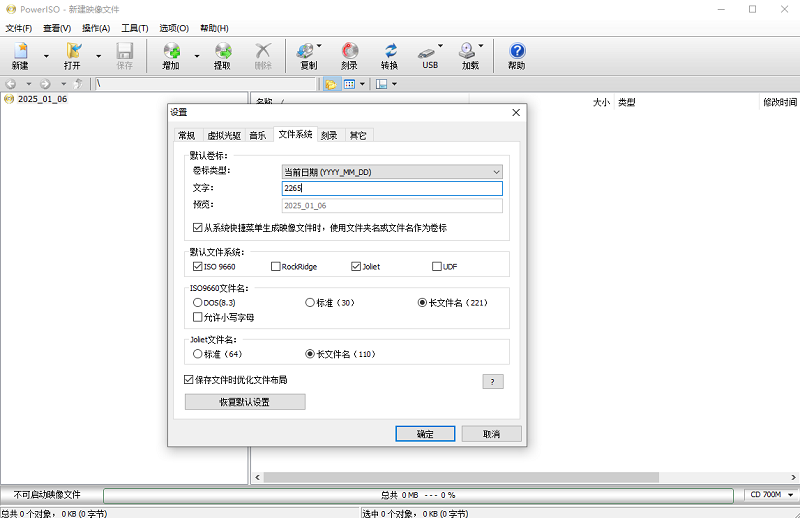Click the 提取 (Extract) toolbar icon
Screen dimensions: 800x518
coord(222,54)
